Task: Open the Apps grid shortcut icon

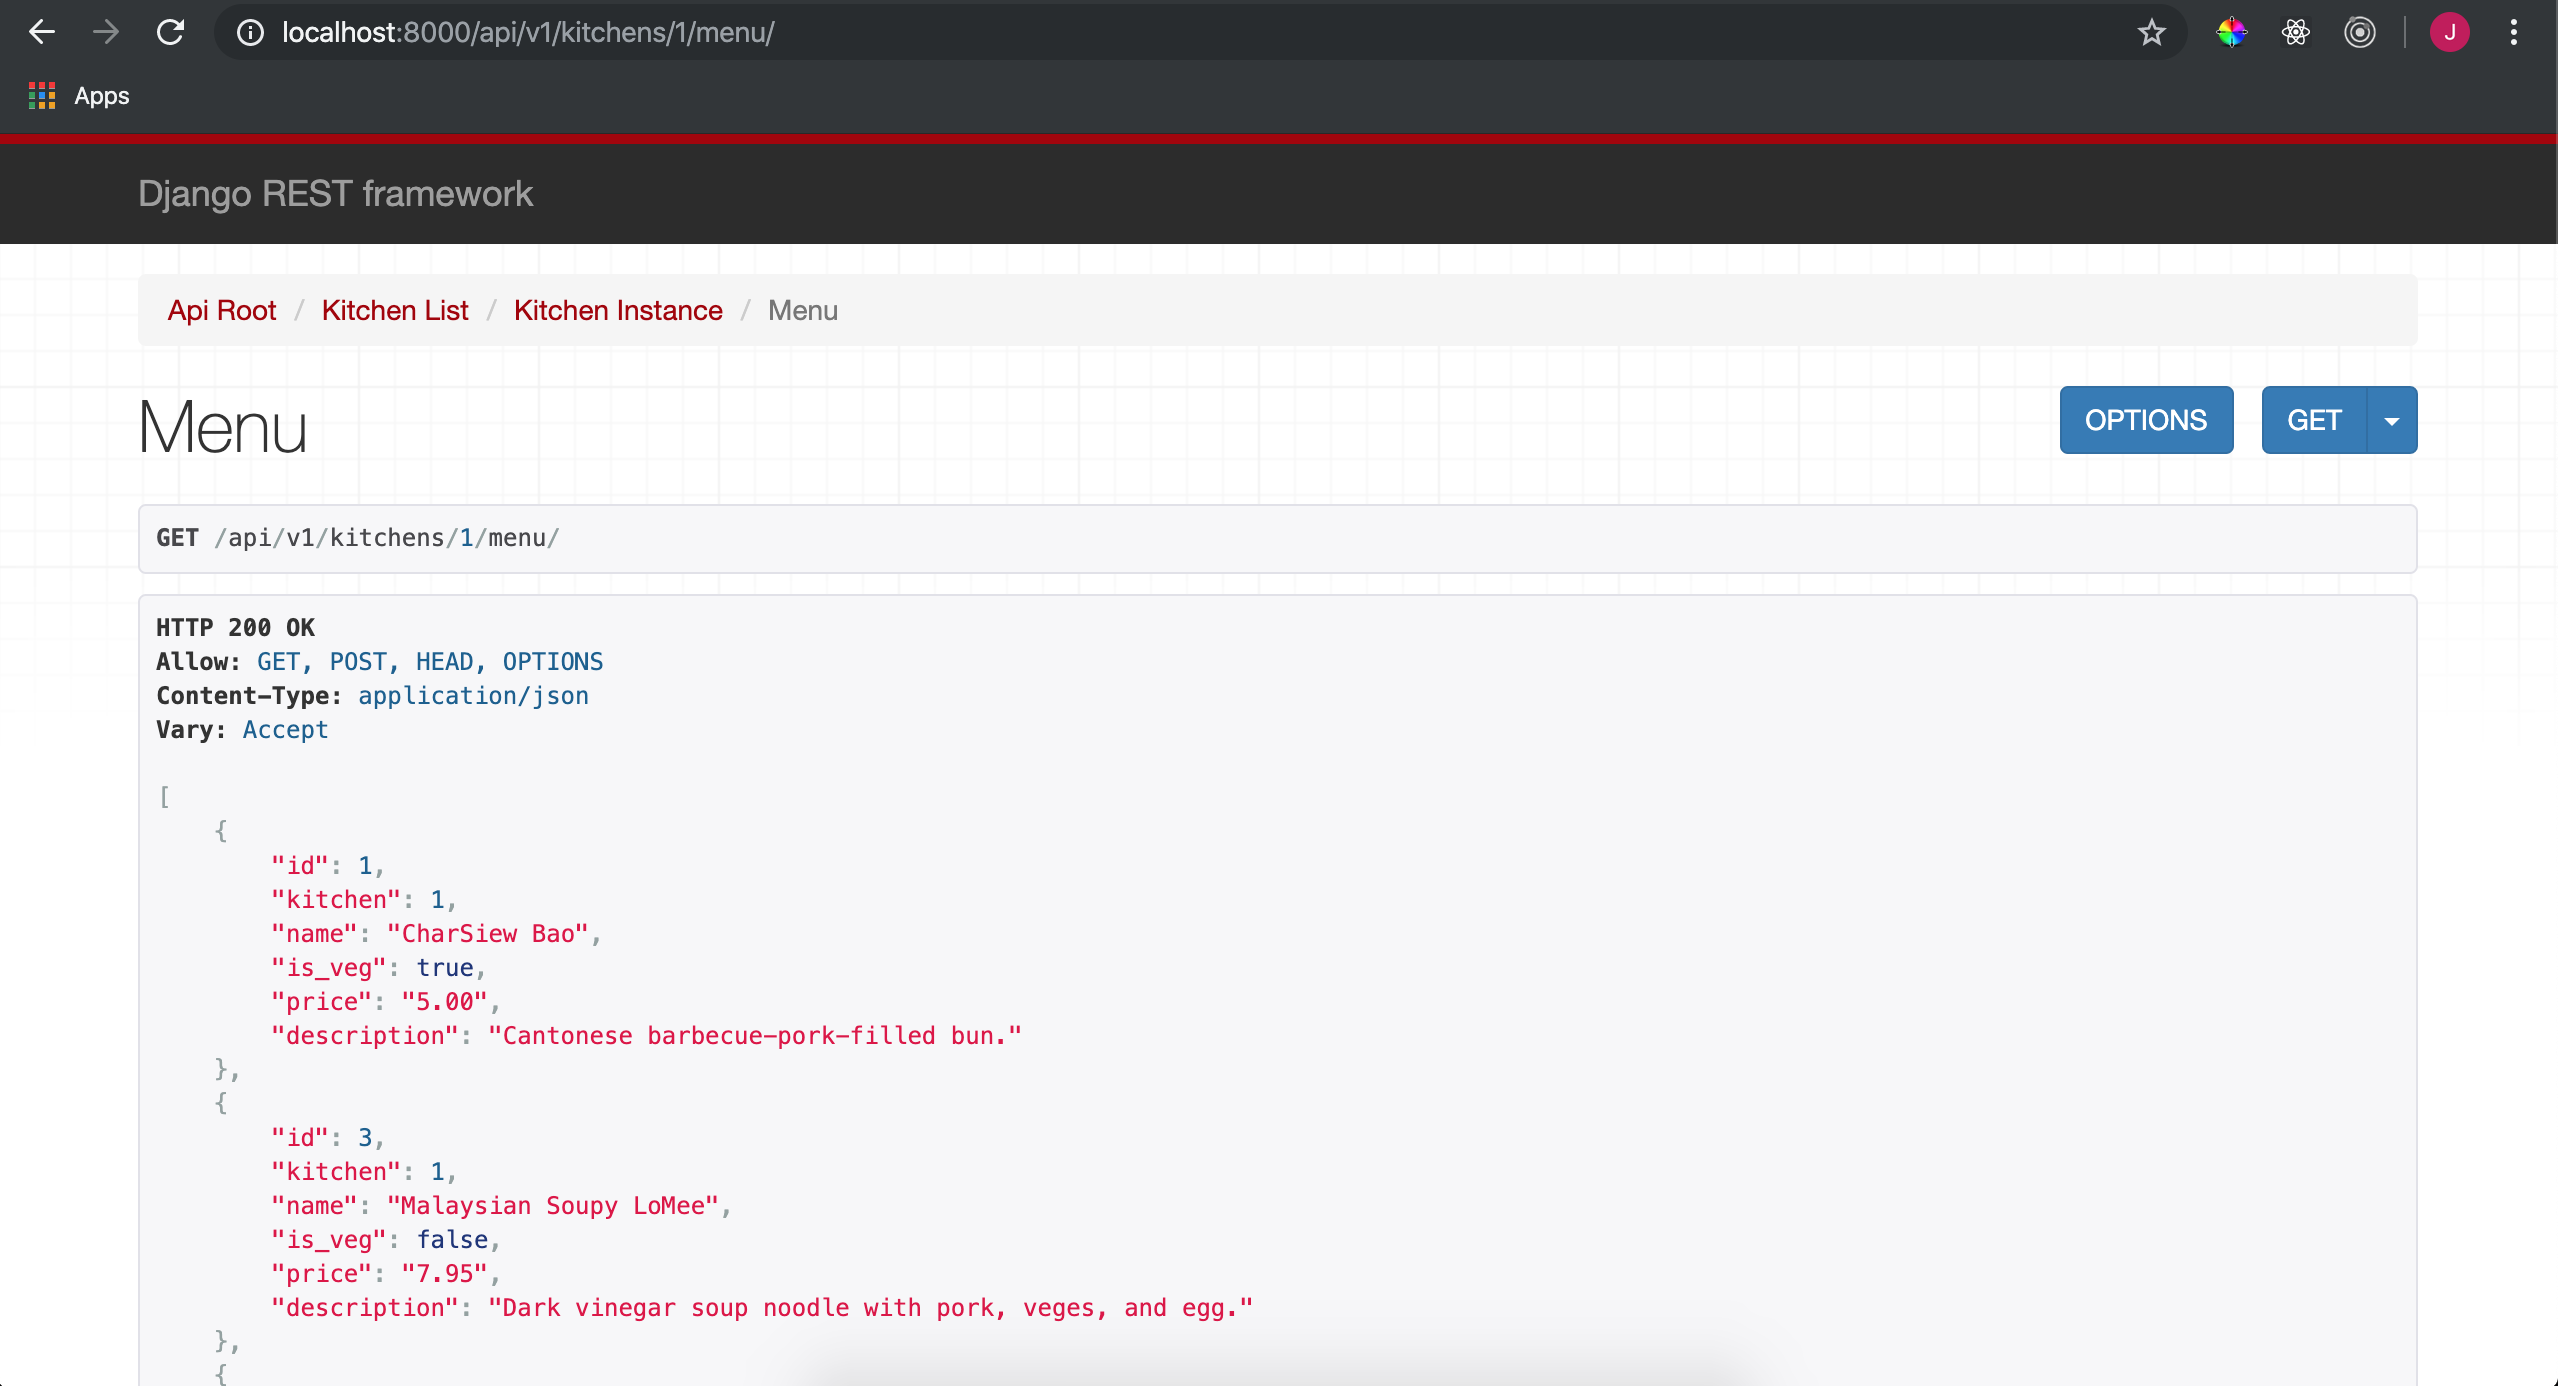Action: coord(42,96)
